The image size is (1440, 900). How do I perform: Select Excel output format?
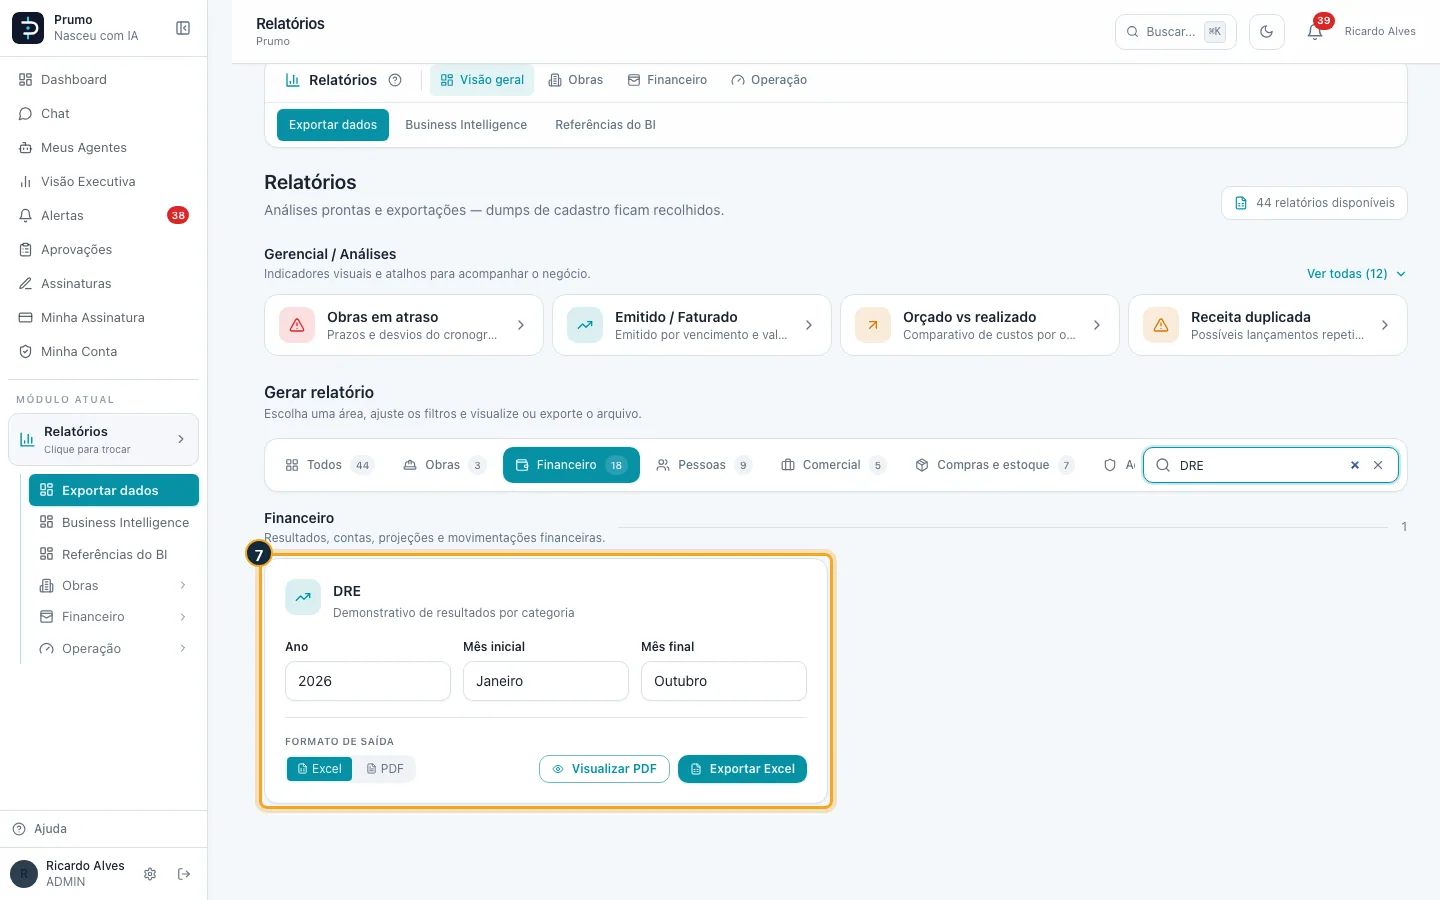coord(320,769)
